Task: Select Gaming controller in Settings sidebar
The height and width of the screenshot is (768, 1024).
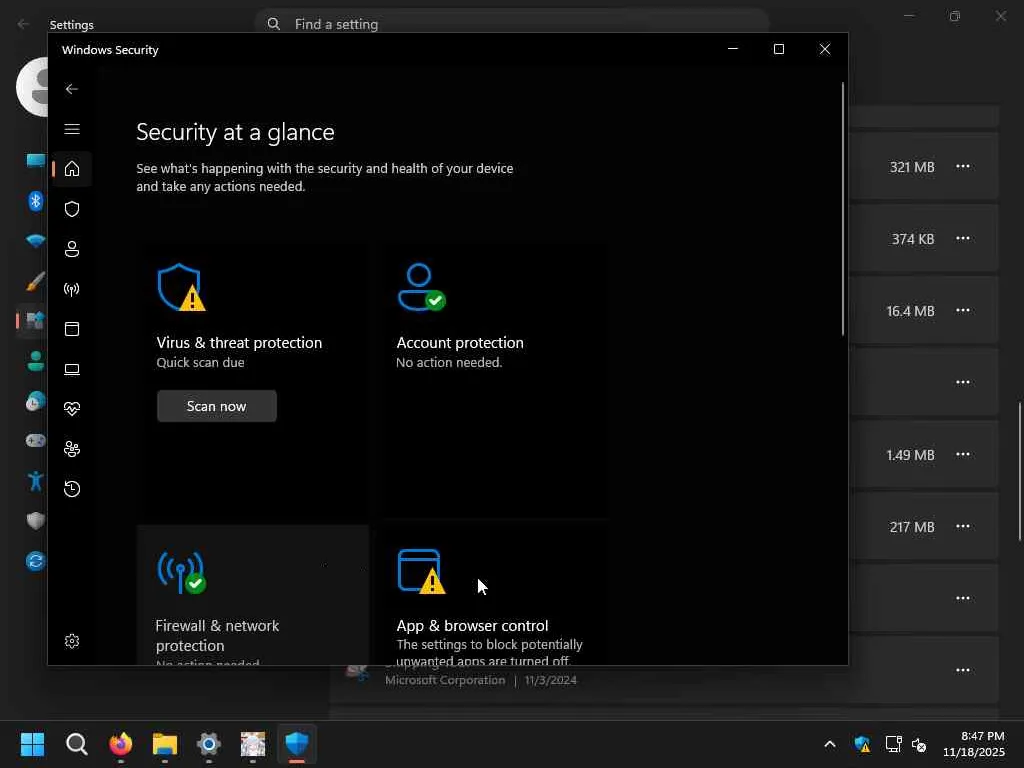Action: 35,441
